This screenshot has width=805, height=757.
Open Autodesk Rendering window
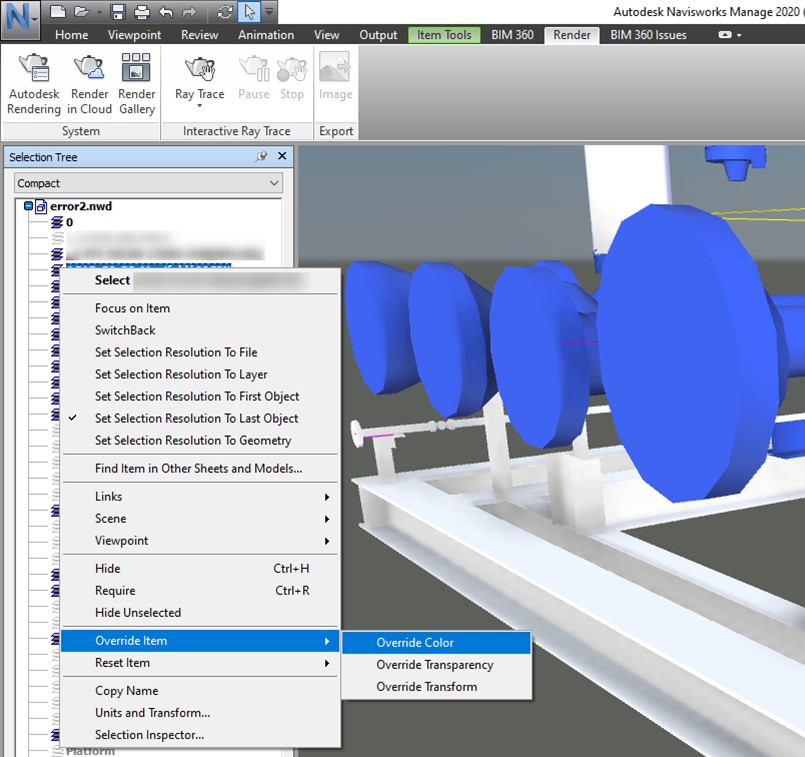click(x=34, y=84)
